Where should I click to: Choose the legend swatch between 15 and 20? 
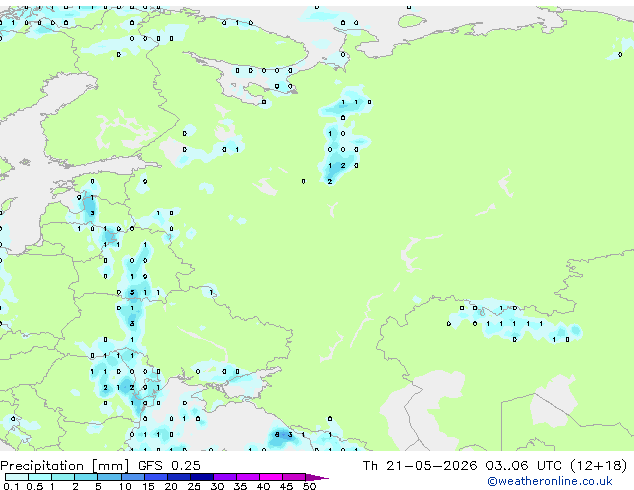click(155, 477)
